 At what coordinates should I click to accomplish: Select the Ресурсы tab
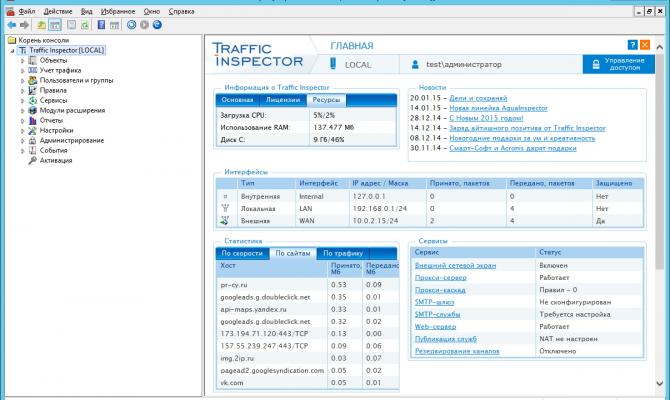326,100
